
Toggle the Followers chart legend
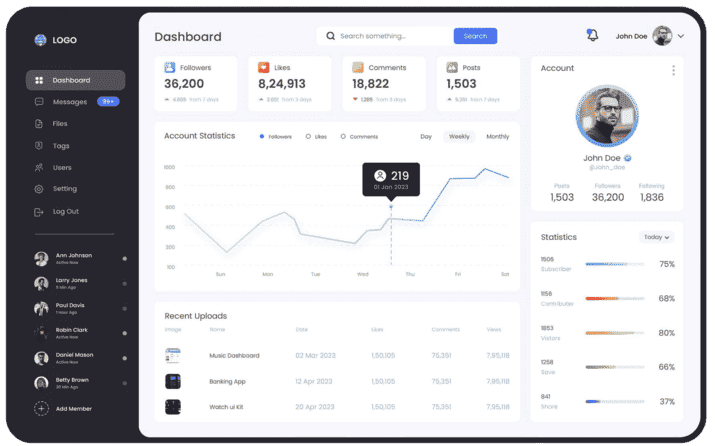click(262, 136)
